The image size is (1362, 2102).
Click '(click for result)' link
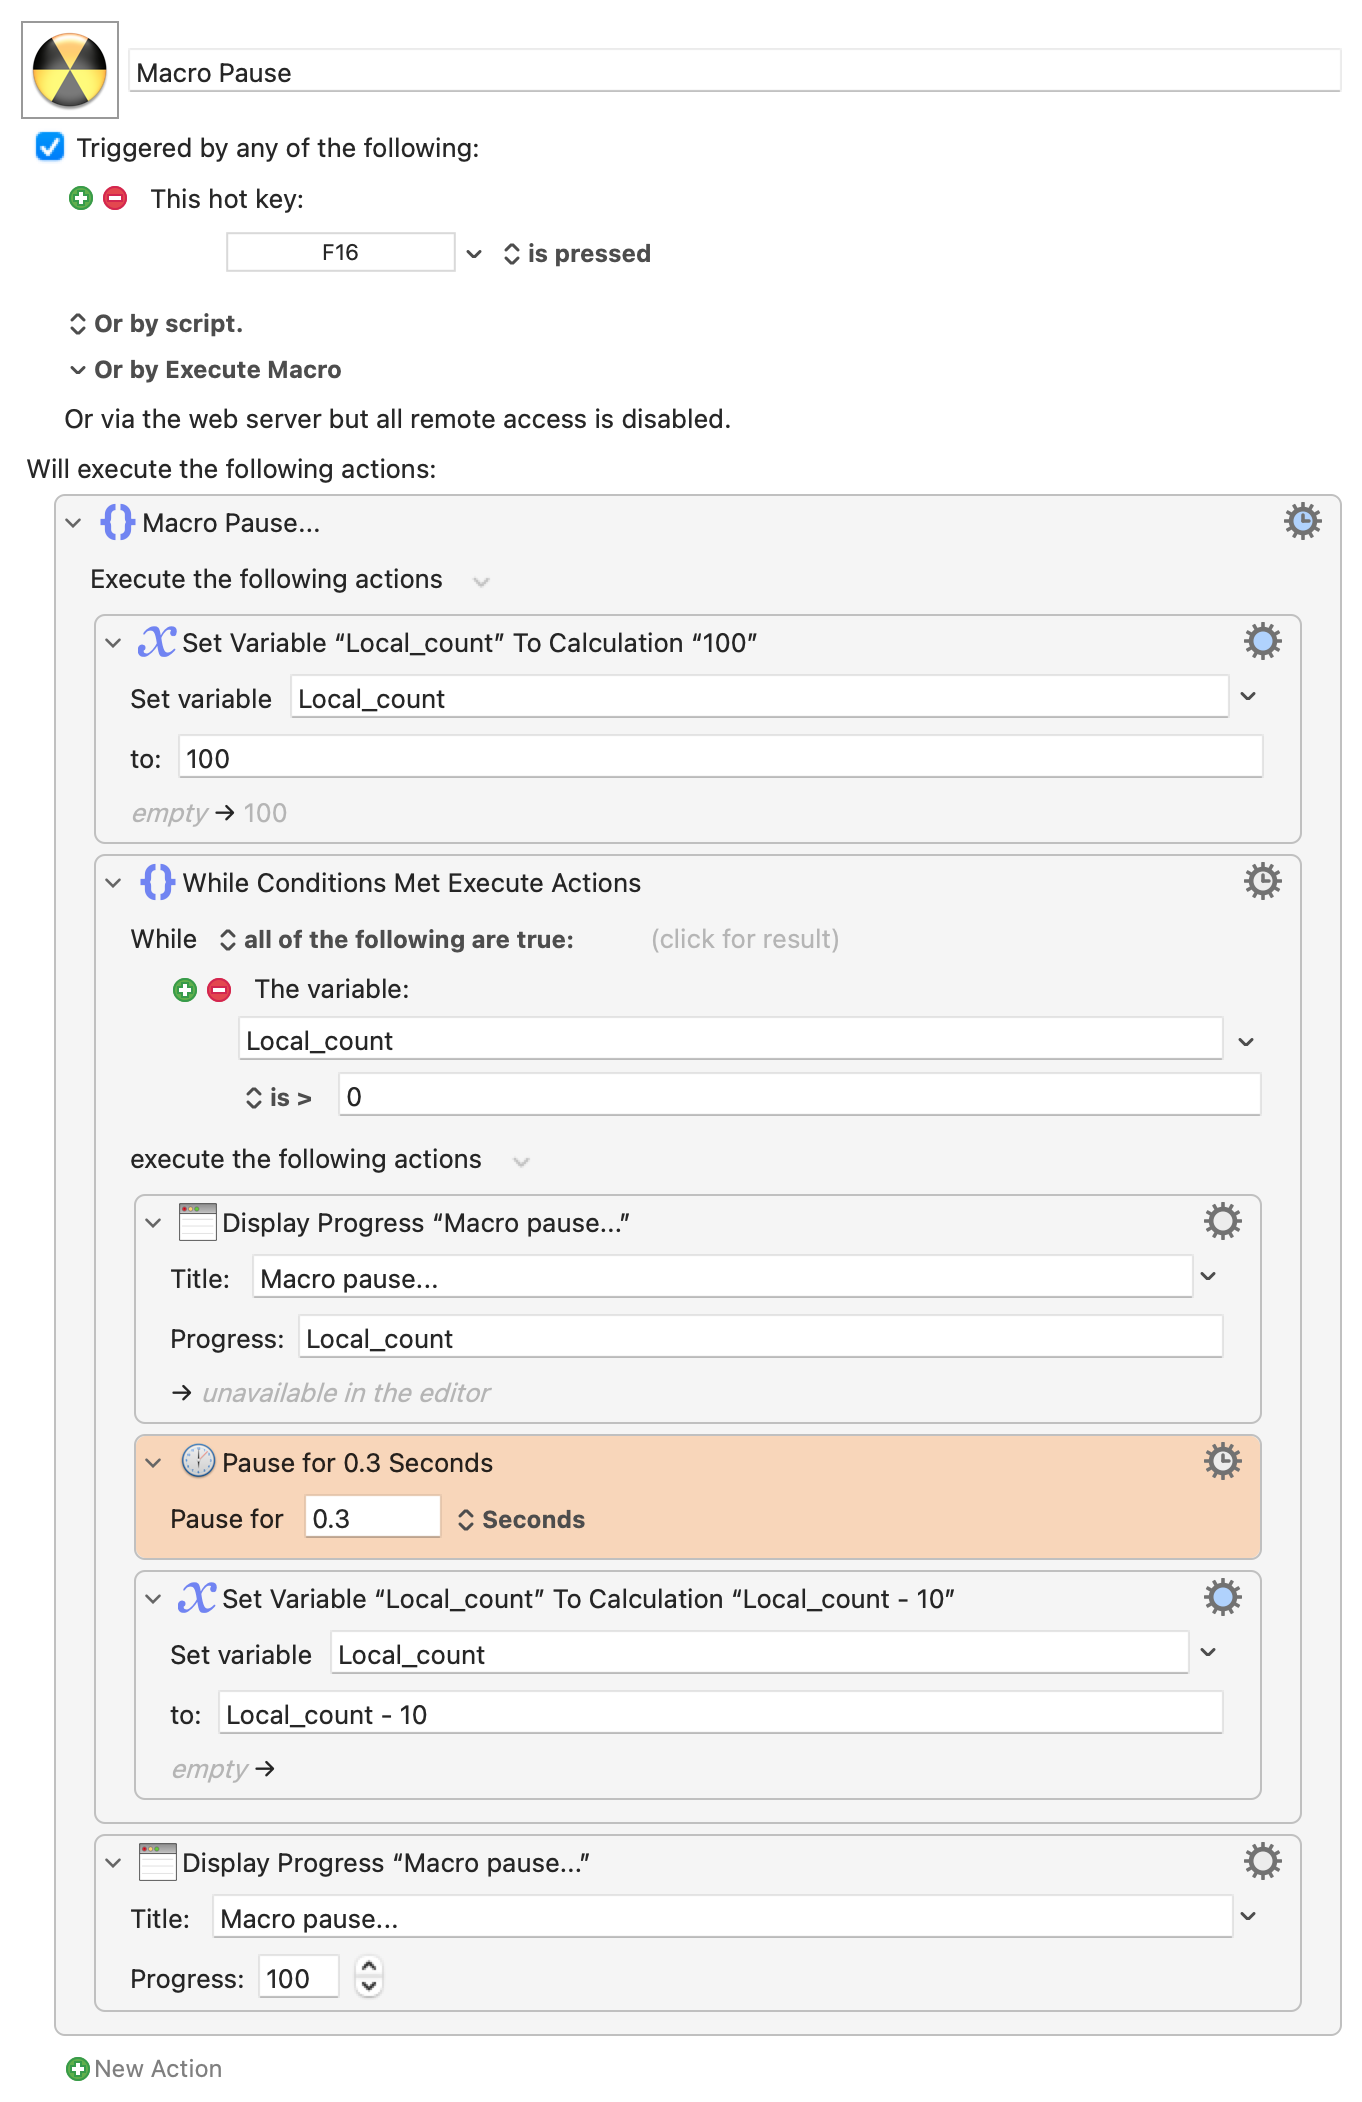pyautogui.click(x=745, y=939)
